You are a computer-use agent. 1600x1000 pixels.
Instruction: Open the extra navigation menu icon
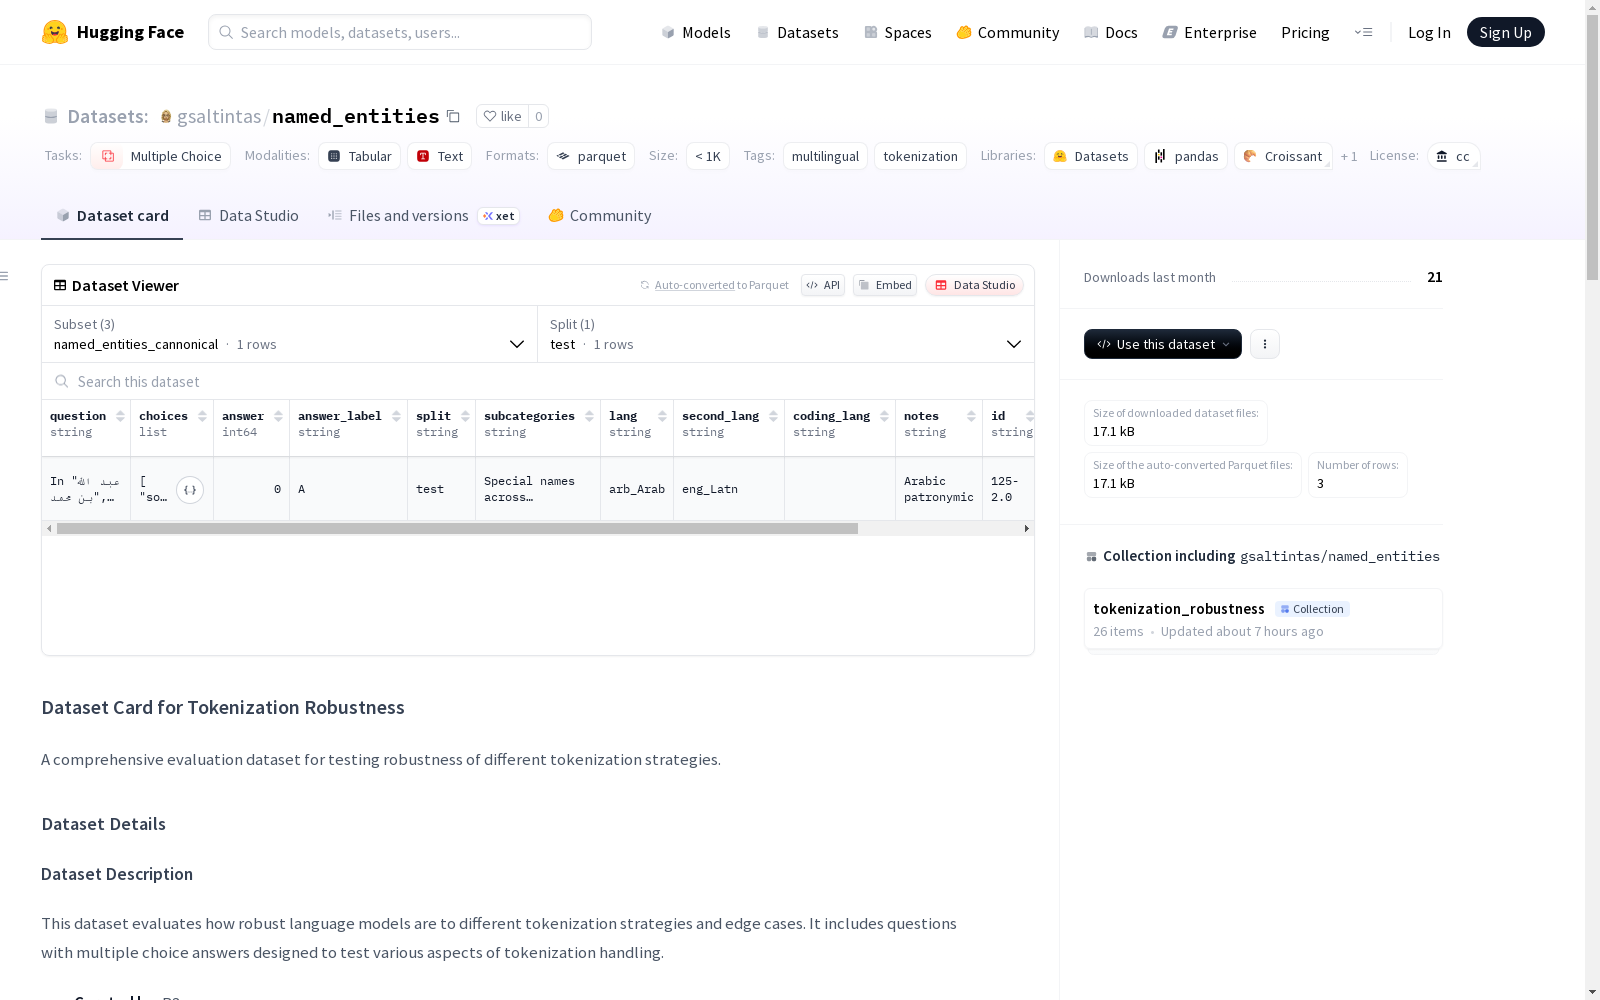(1363, 32)
